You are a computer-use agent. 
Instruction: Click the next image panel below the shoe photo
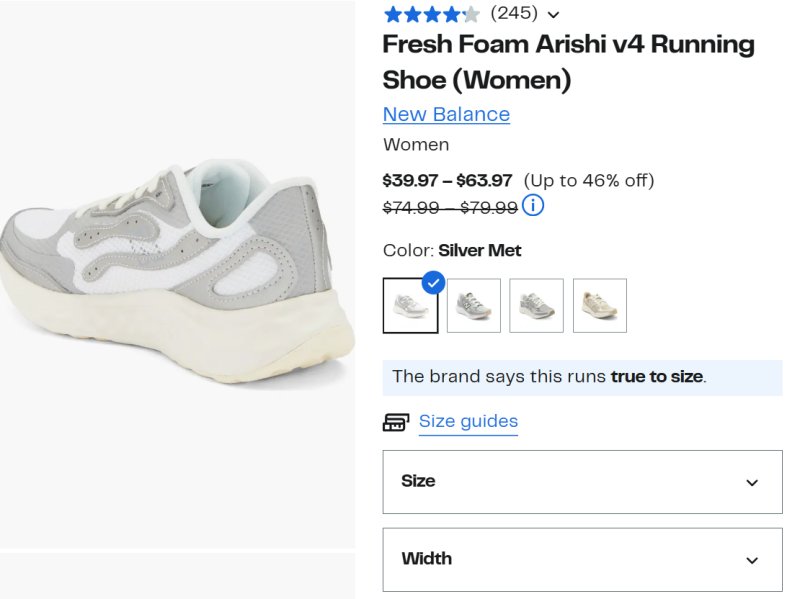(177, 576)
